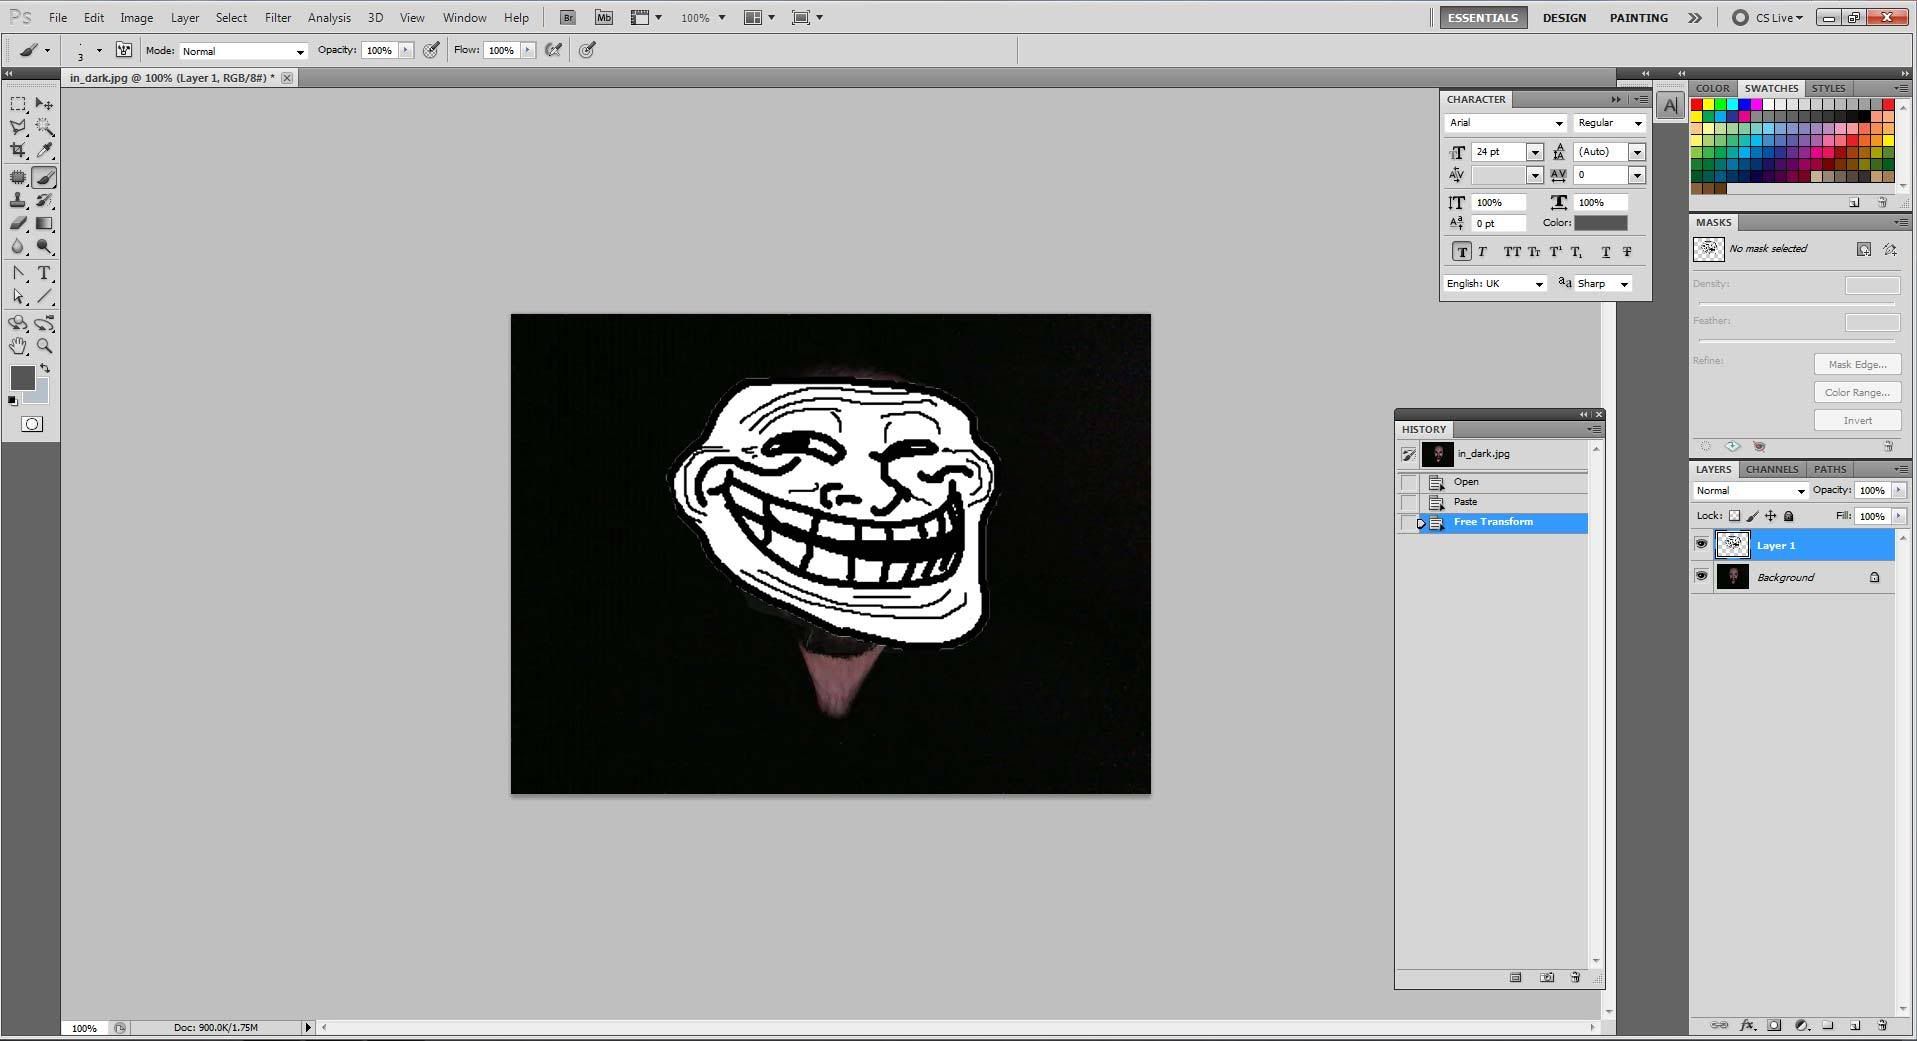Toggle Quick Mask mode

pyautogui.click(x=32, y=424)
